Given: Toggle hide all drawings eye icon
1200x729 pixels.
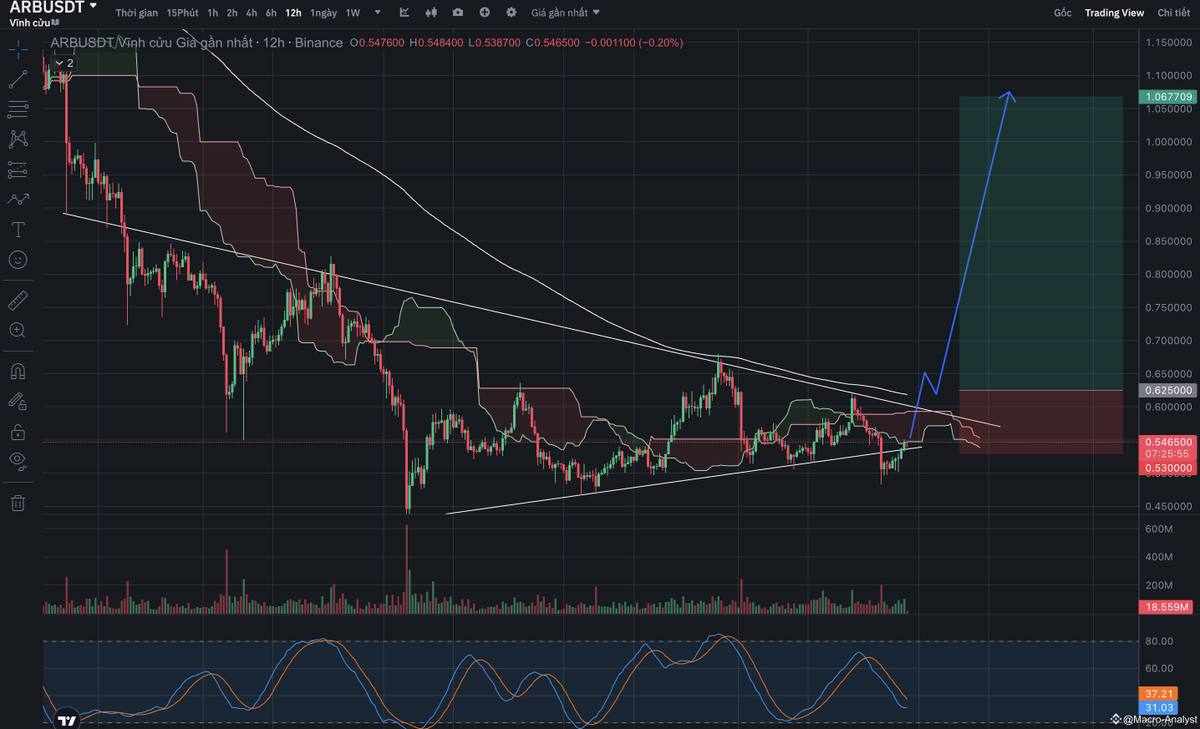Looking at the screenshot, I should [x=17, y=461].
